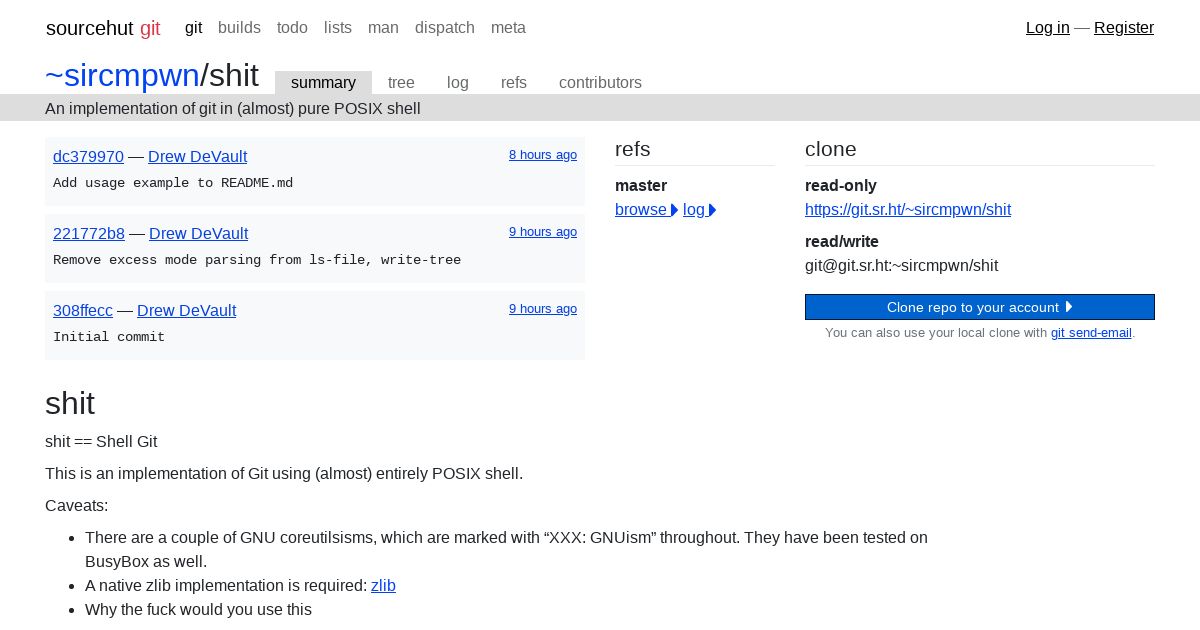
Task: Open the git service nav item
Action: 193,28
